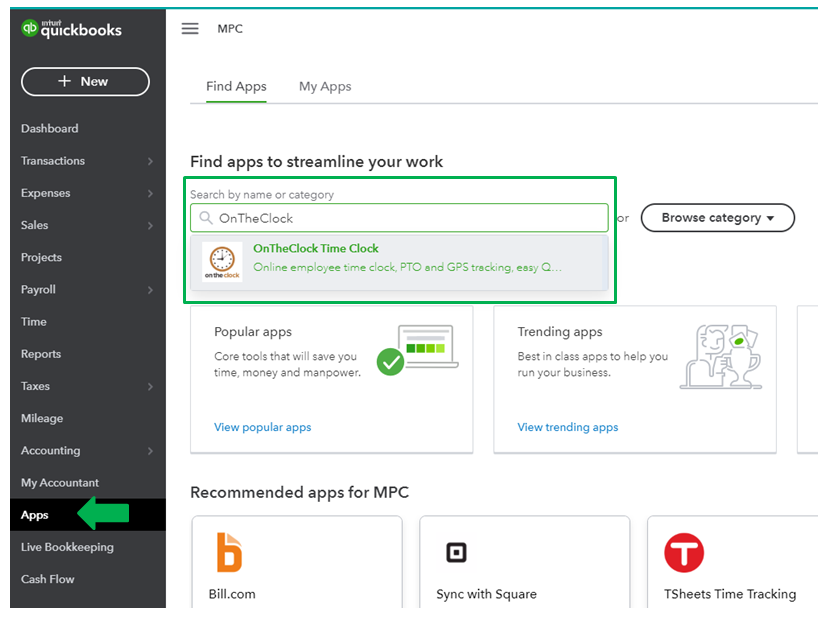826x636 pixels.
Task: Click the search magnifier icon
Action: click(206, 218)
